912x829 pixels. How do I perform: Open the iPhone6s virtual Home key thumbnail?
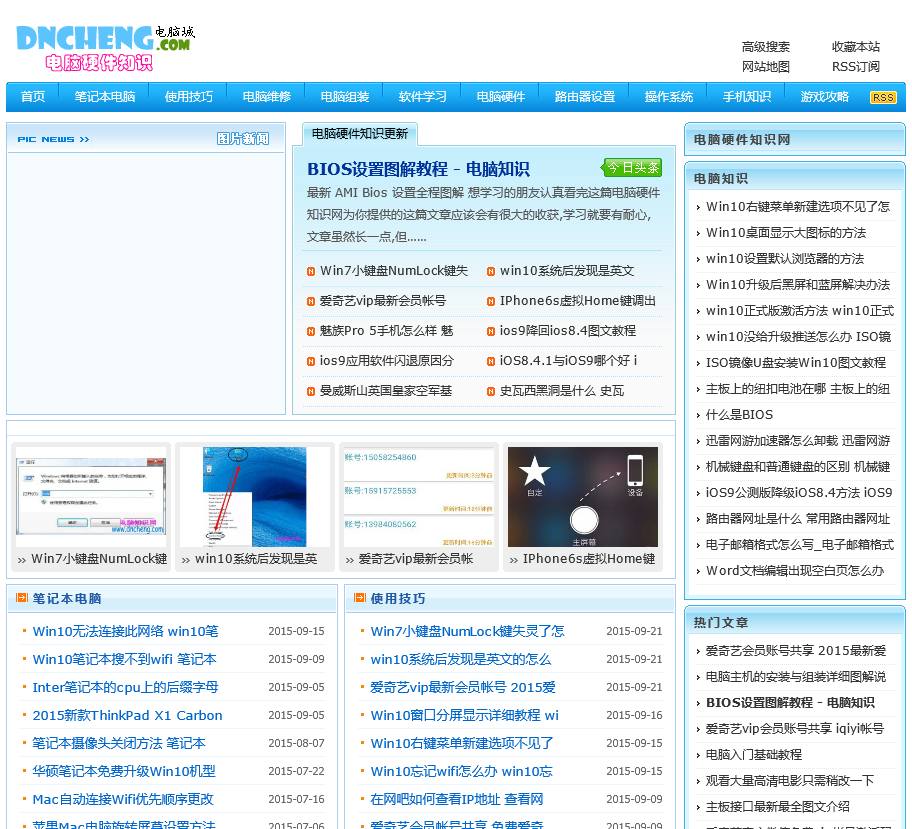pyautogui.click(x=583, y=495)
